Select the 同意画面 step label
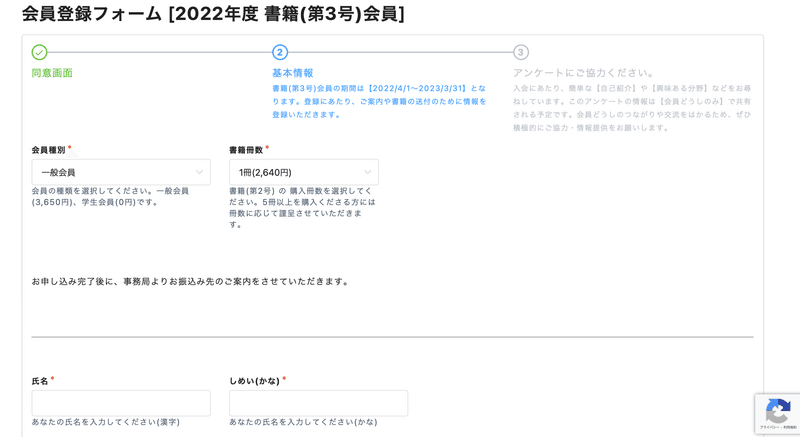The height and width of the screenshot is (437, 800). coord(52,73)
